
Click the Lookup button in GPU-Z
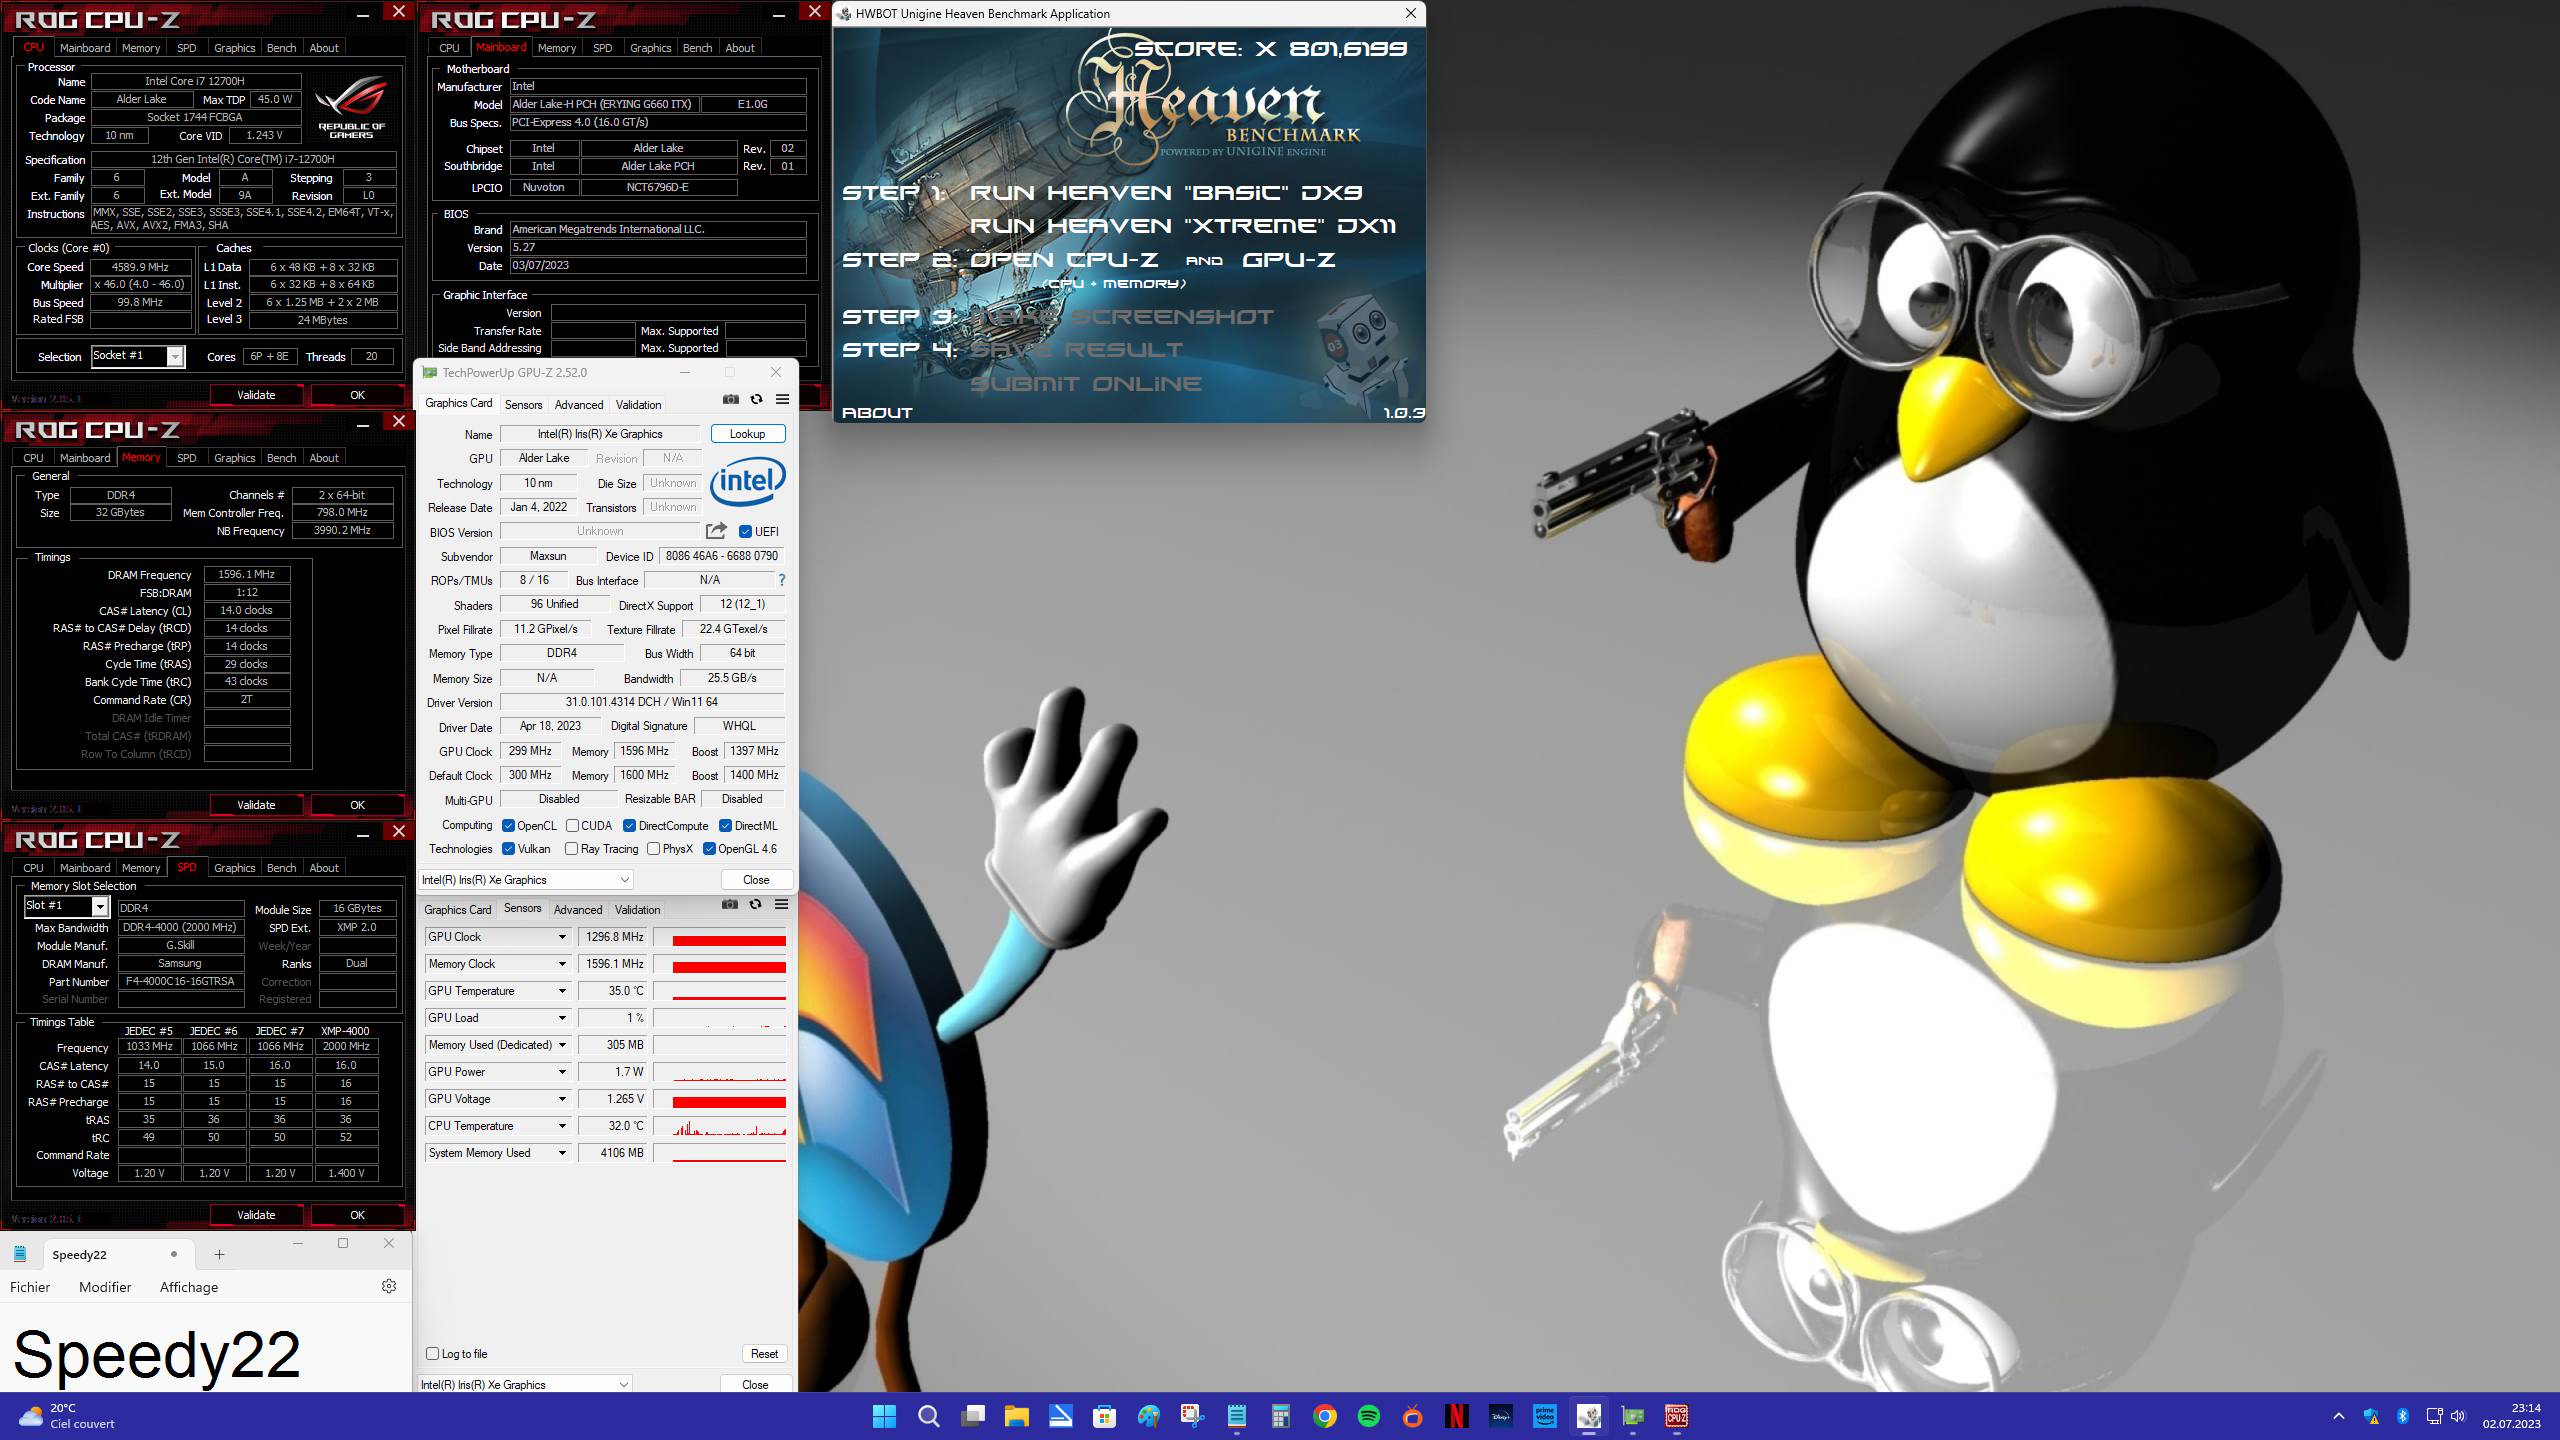tap(748, 434)
